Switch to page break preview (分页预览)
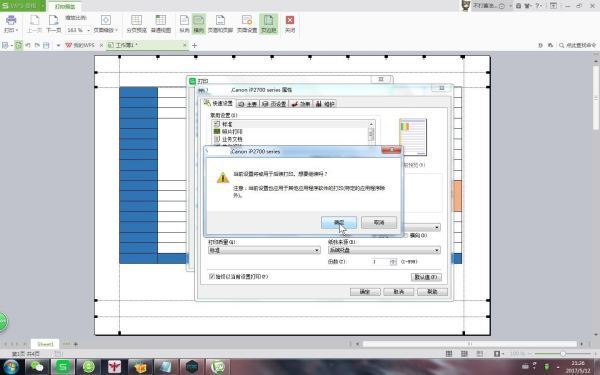Image resolution: width=600 pixels, height=375 pixels. click(x=137, y=24)
